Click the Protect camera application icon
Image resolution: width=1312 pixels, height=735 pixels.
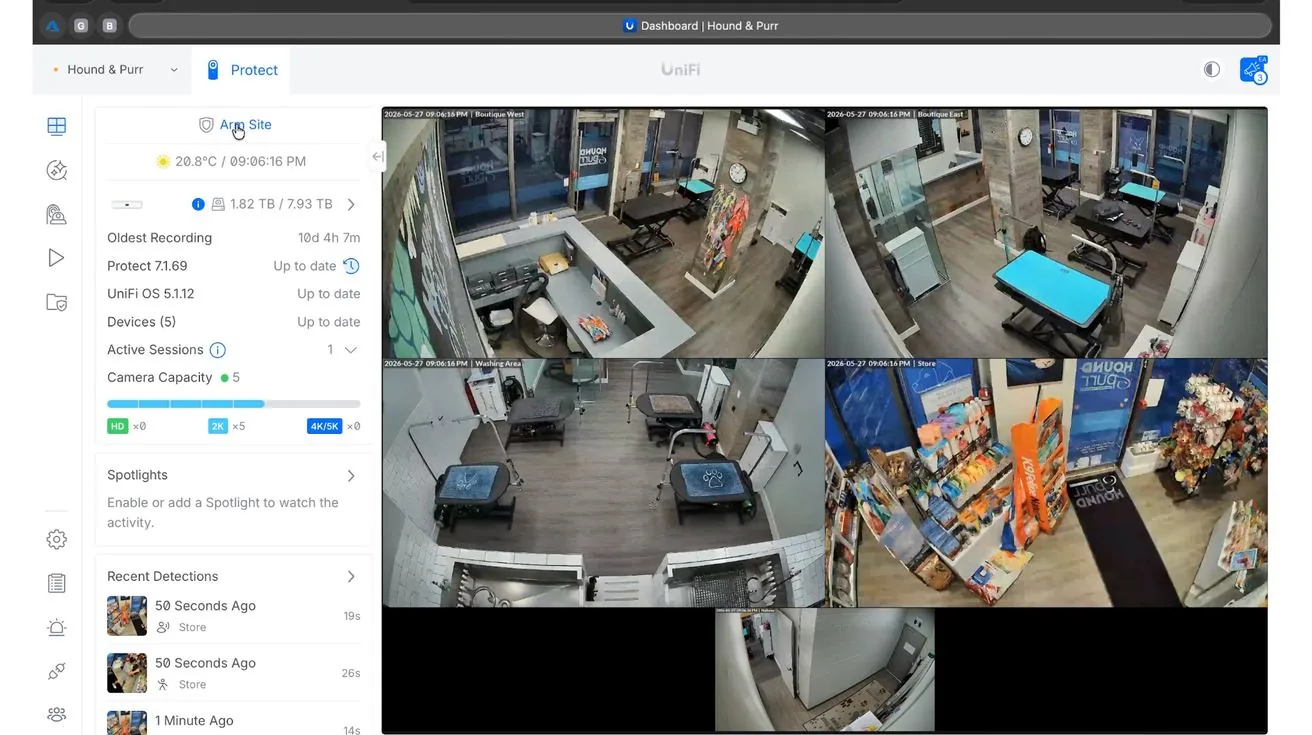(212, 70)
